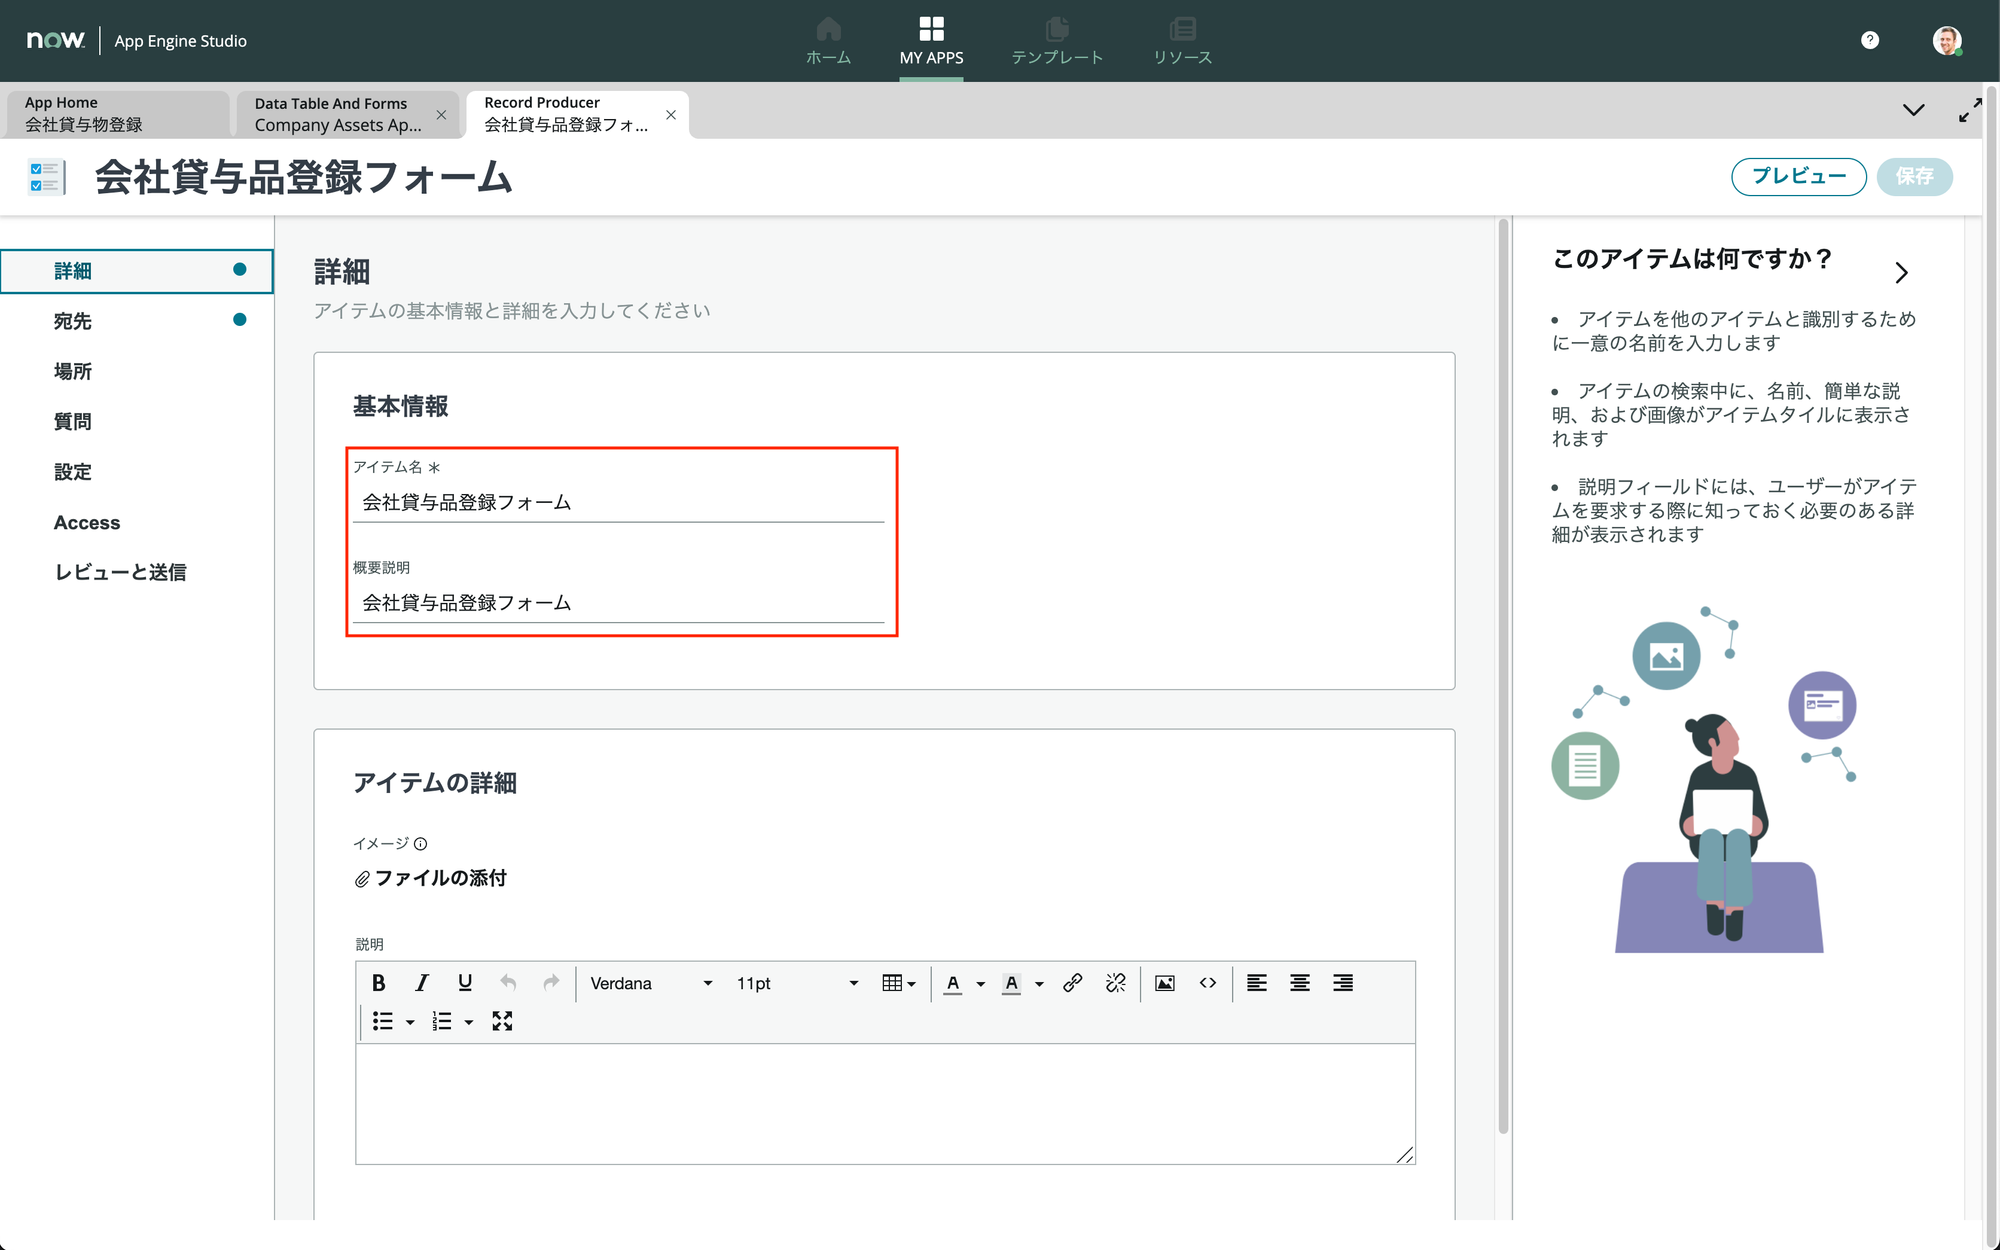Center align text in editor

1300,983
